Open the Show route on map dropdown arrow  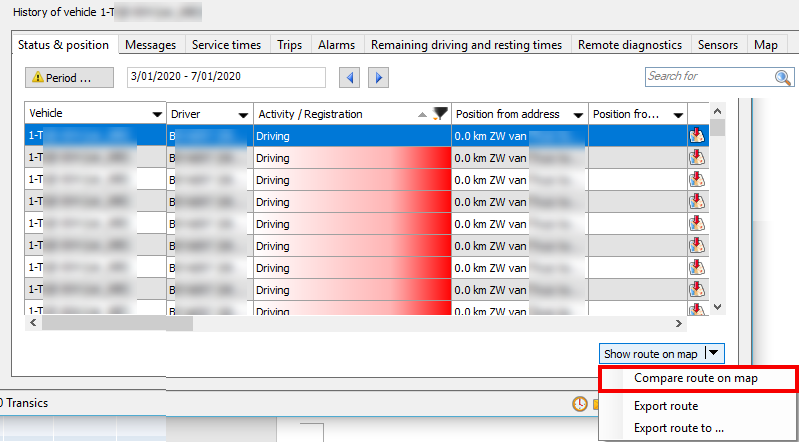pyautogui.click(x=713, y=353)
